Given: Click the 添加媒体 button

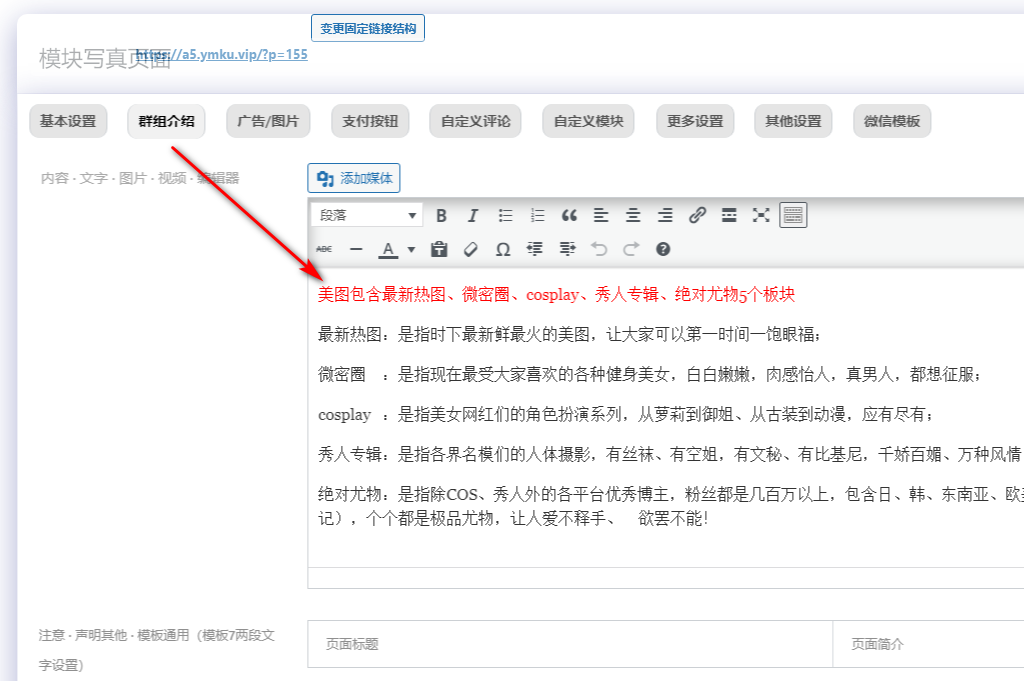Looking at the screenshot, I should [x=355, y=178].
